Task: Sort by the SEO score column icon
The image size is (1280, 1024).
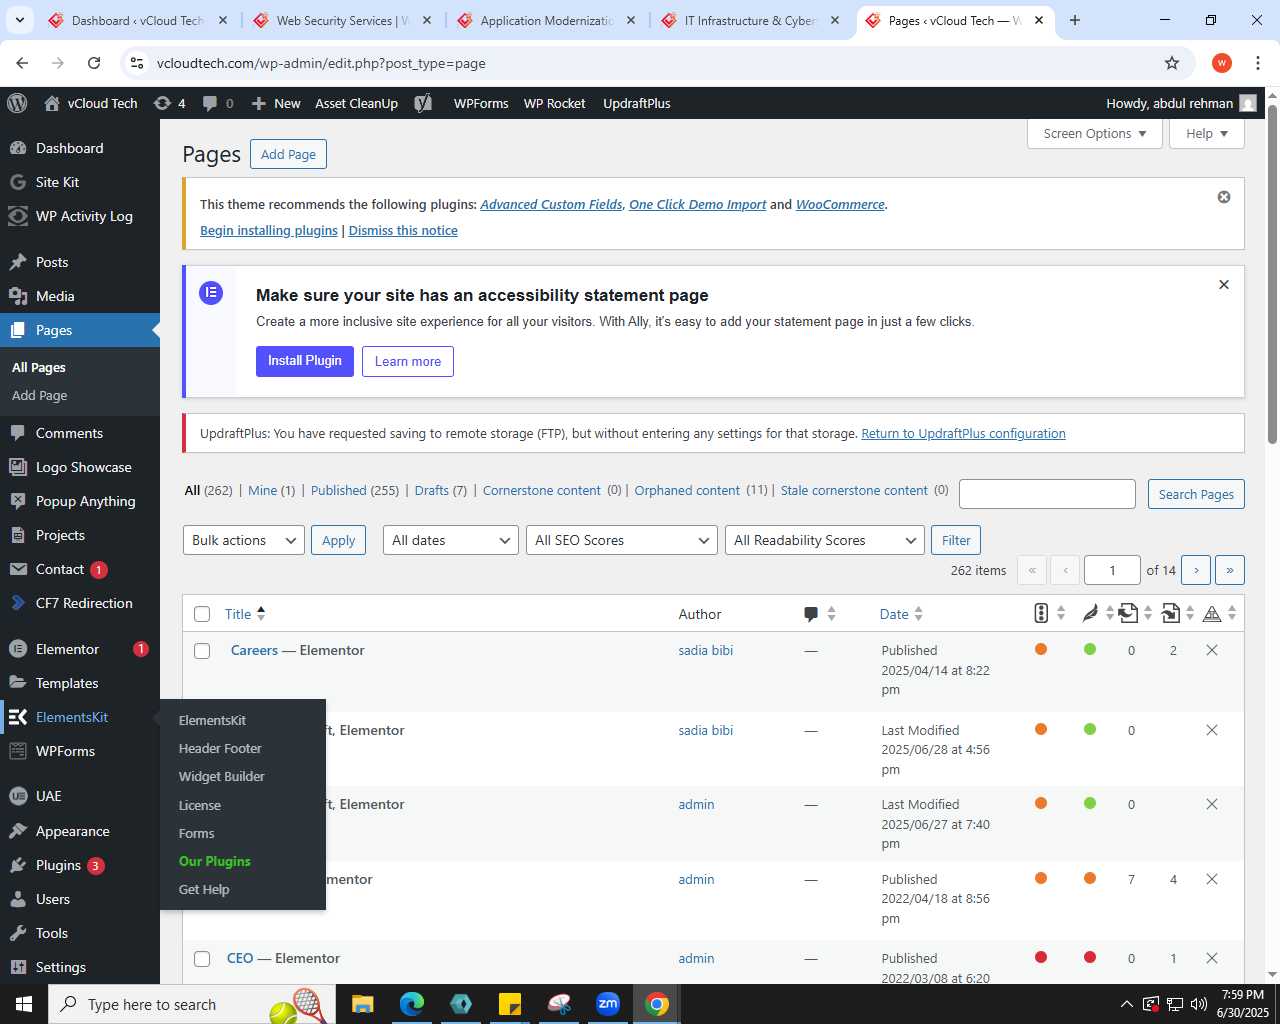Action: pos(1041,613)
